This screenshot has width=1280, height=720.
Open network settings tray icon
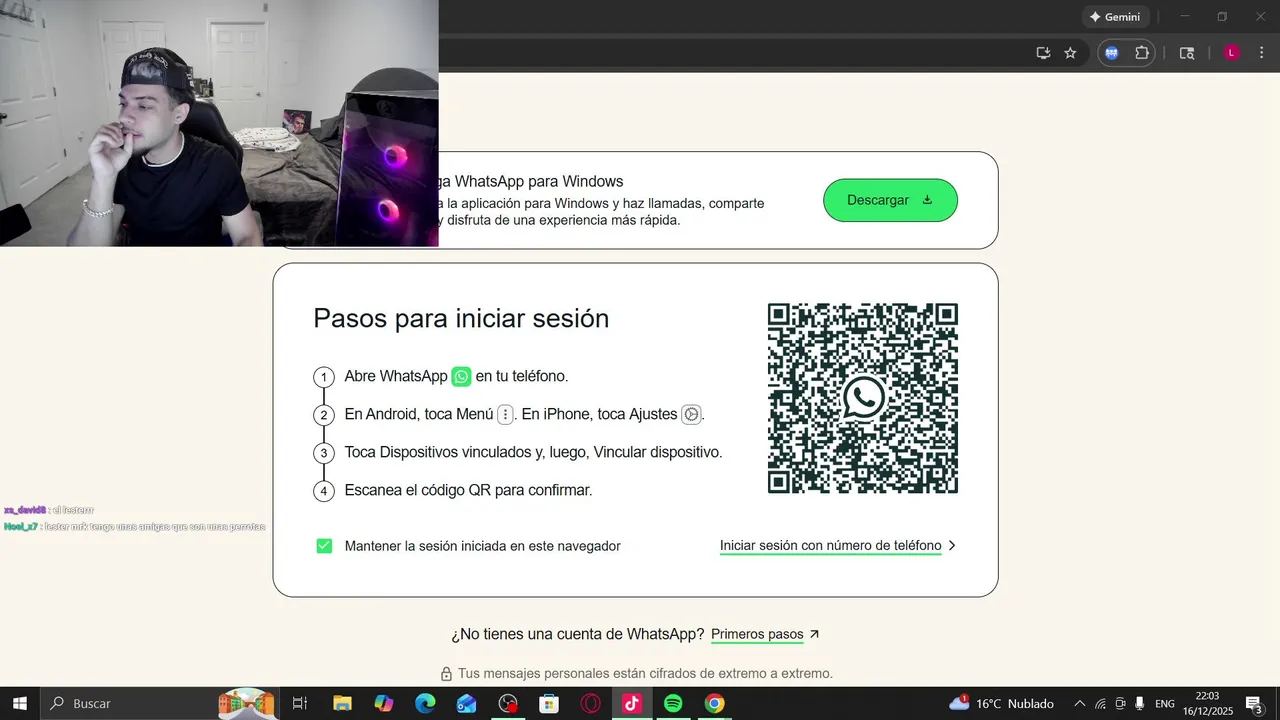(x=1100, y=703)
